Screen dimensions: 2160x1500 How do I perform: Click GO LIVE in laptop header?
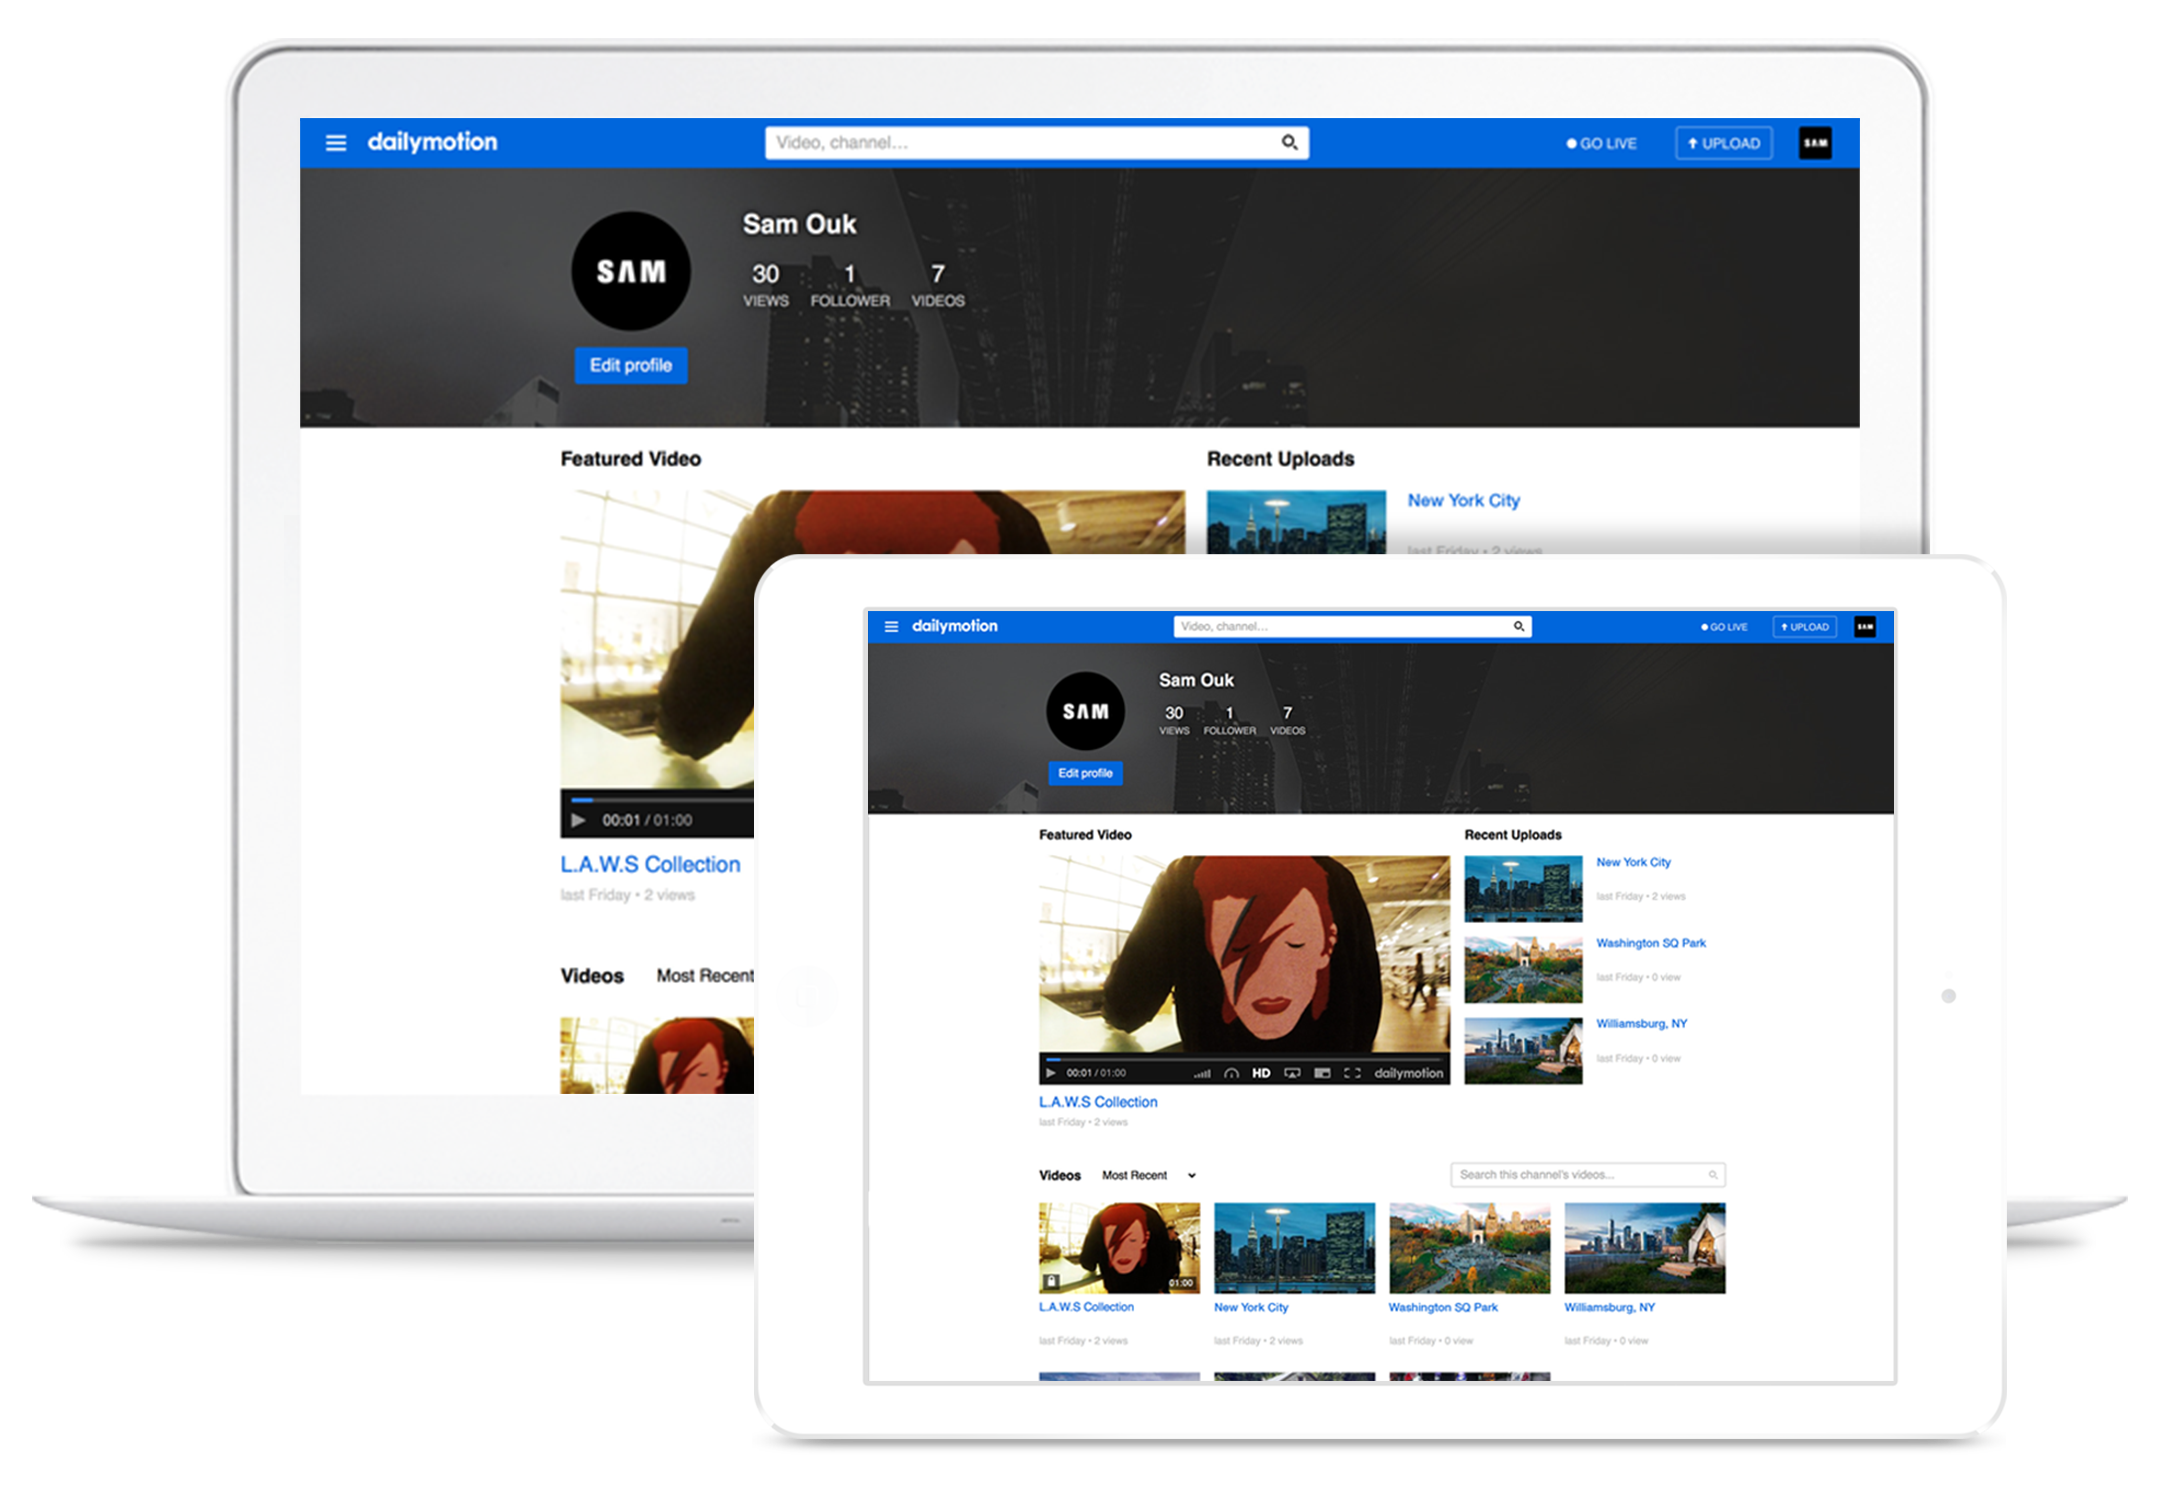1601,143
